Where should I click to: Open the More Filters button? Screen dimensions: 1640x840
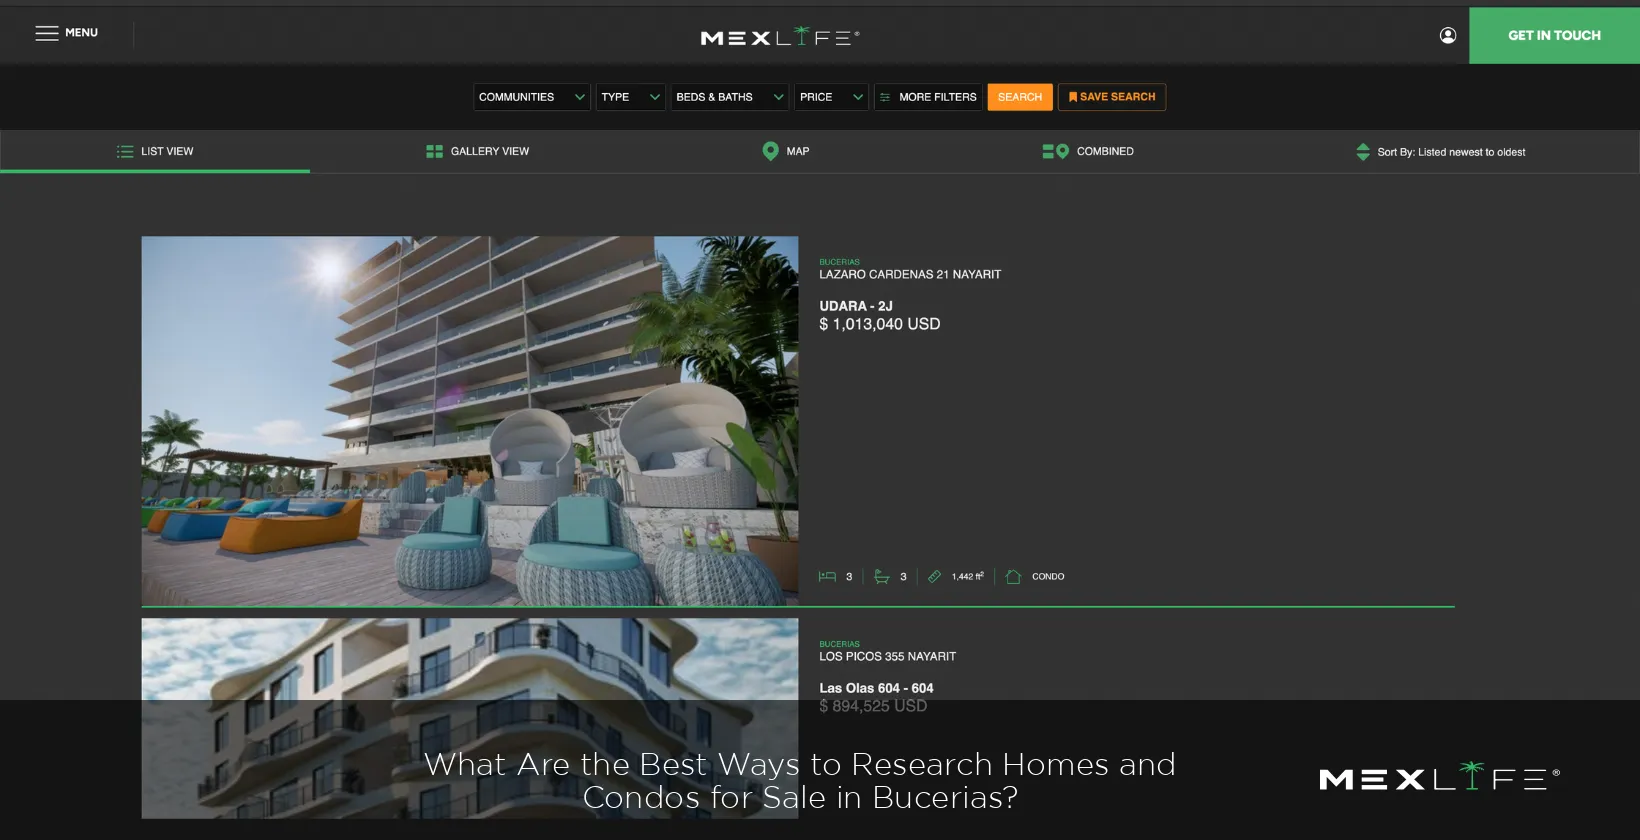tap(928, 97)
